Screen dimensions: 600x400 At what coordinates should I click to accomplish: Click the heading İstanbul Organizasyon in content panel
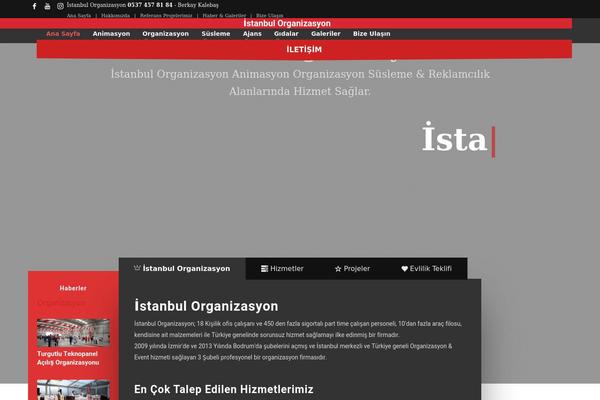(206, 306)
